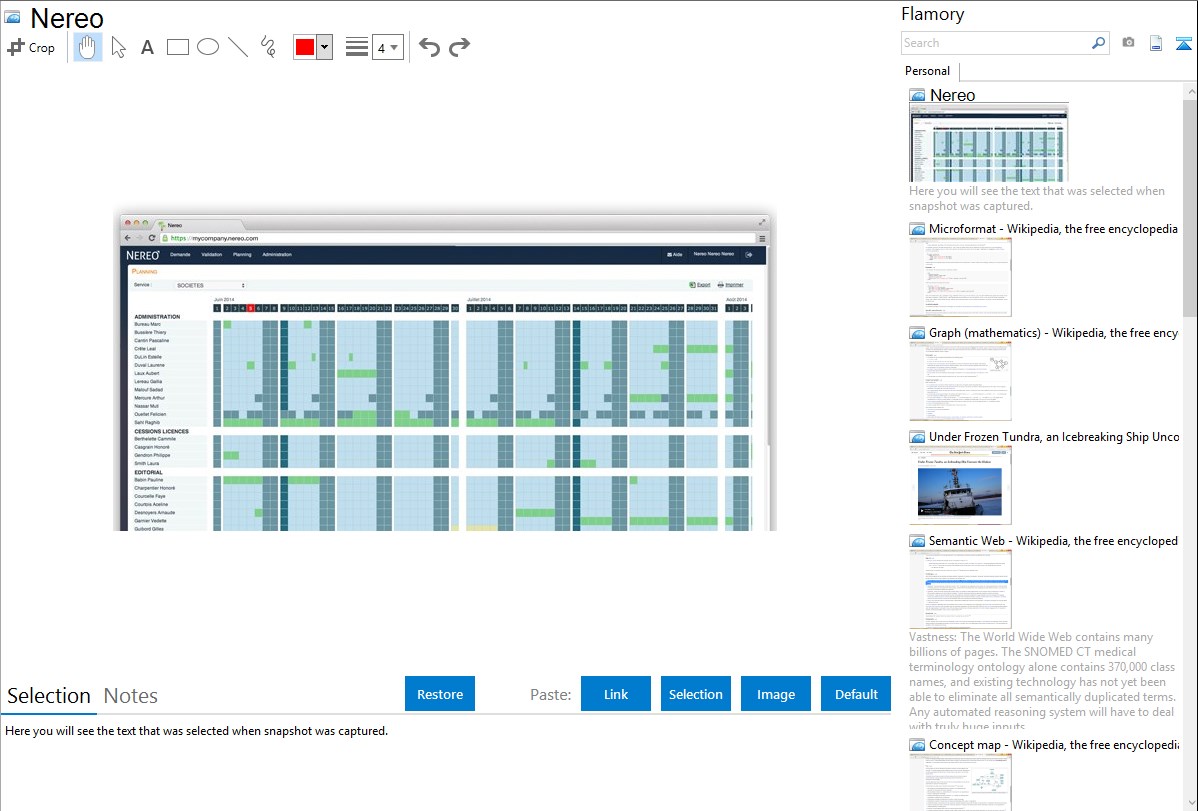Click the snapshot icon beside Concept map entry

click(918, 745)
